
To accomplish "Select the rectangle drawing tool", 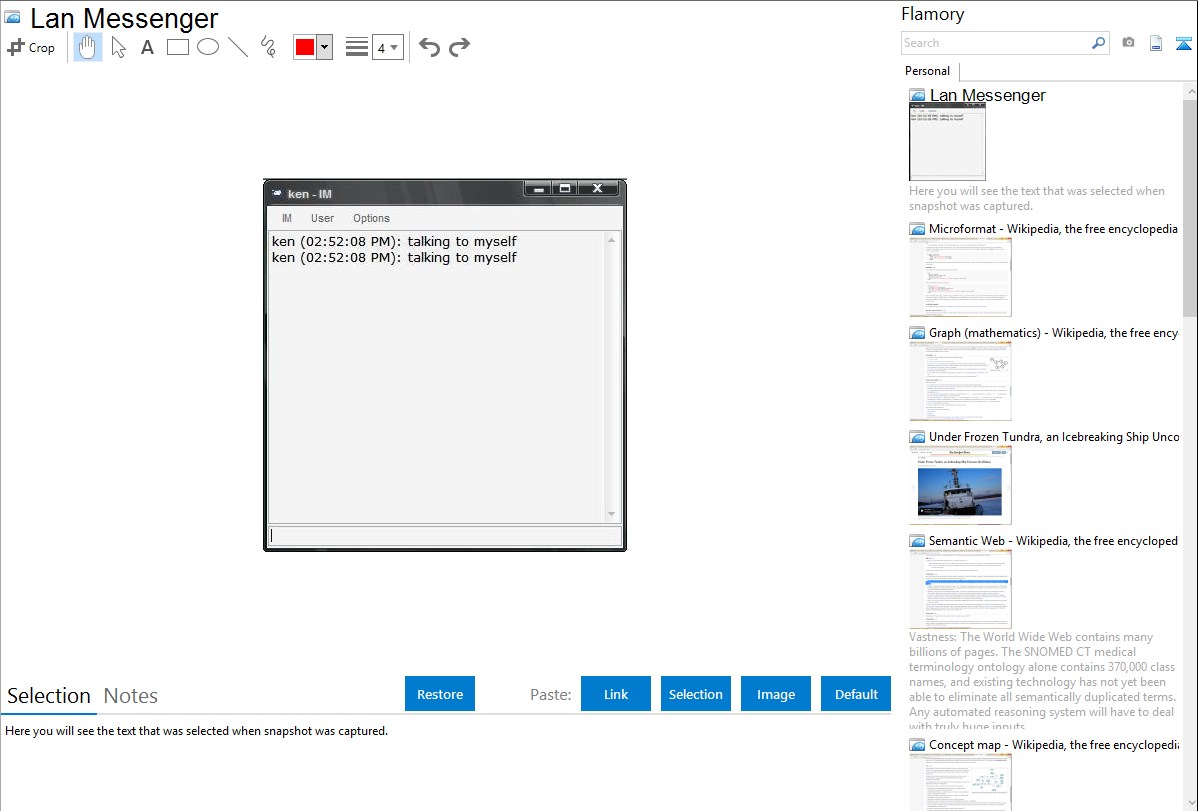I will (177, 47).
